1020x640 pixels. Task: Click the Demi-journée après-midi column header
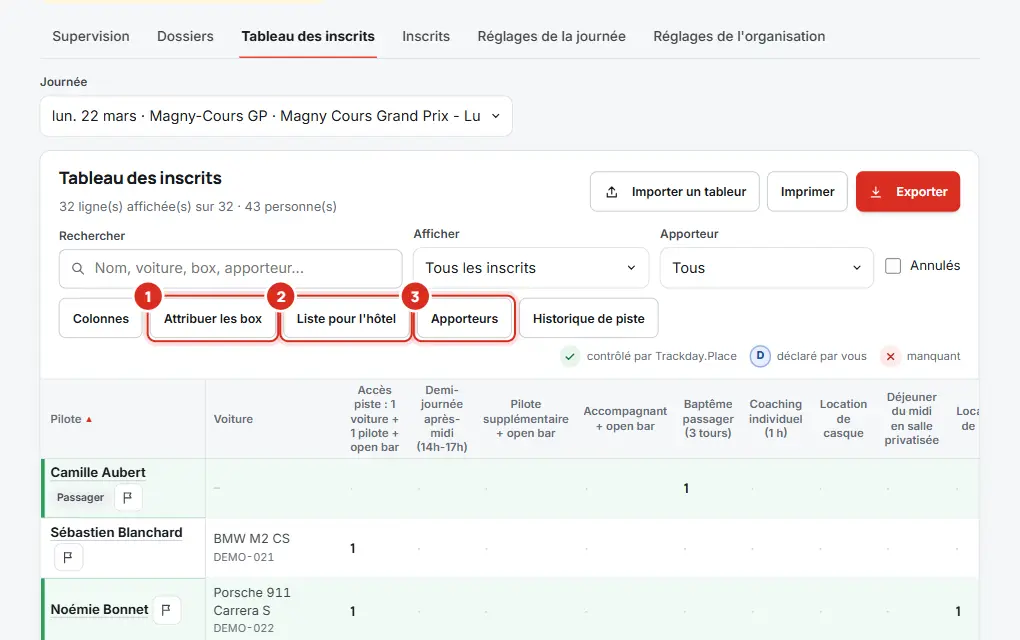pos(442,419)
